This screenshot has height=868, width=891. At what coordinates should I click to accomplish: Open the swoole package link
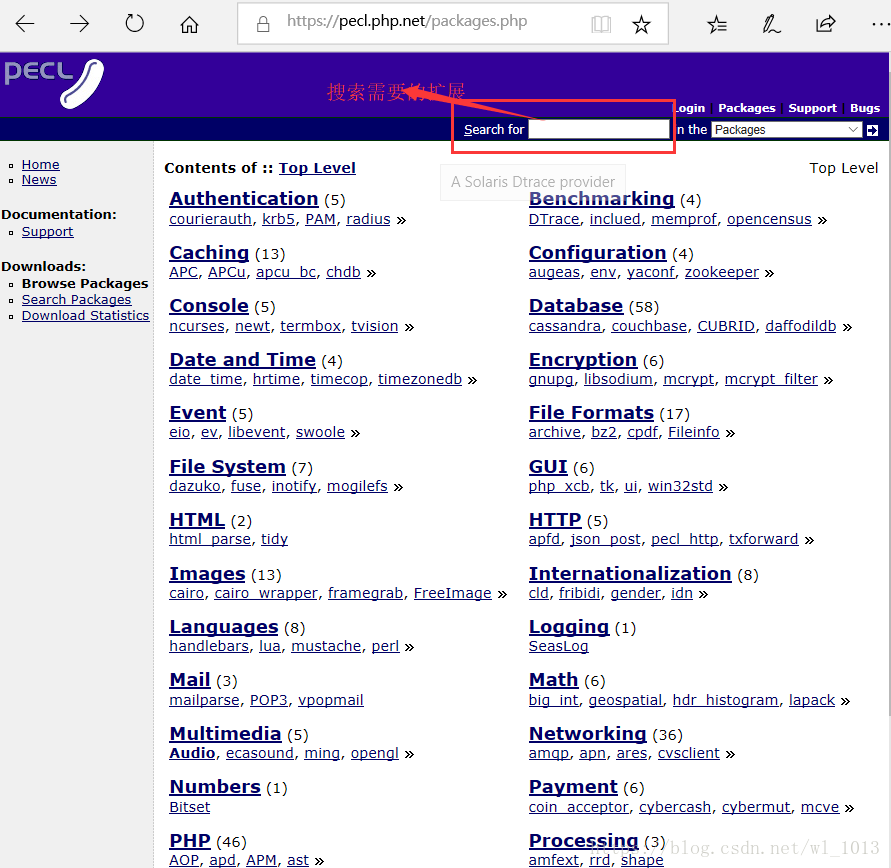320,432
